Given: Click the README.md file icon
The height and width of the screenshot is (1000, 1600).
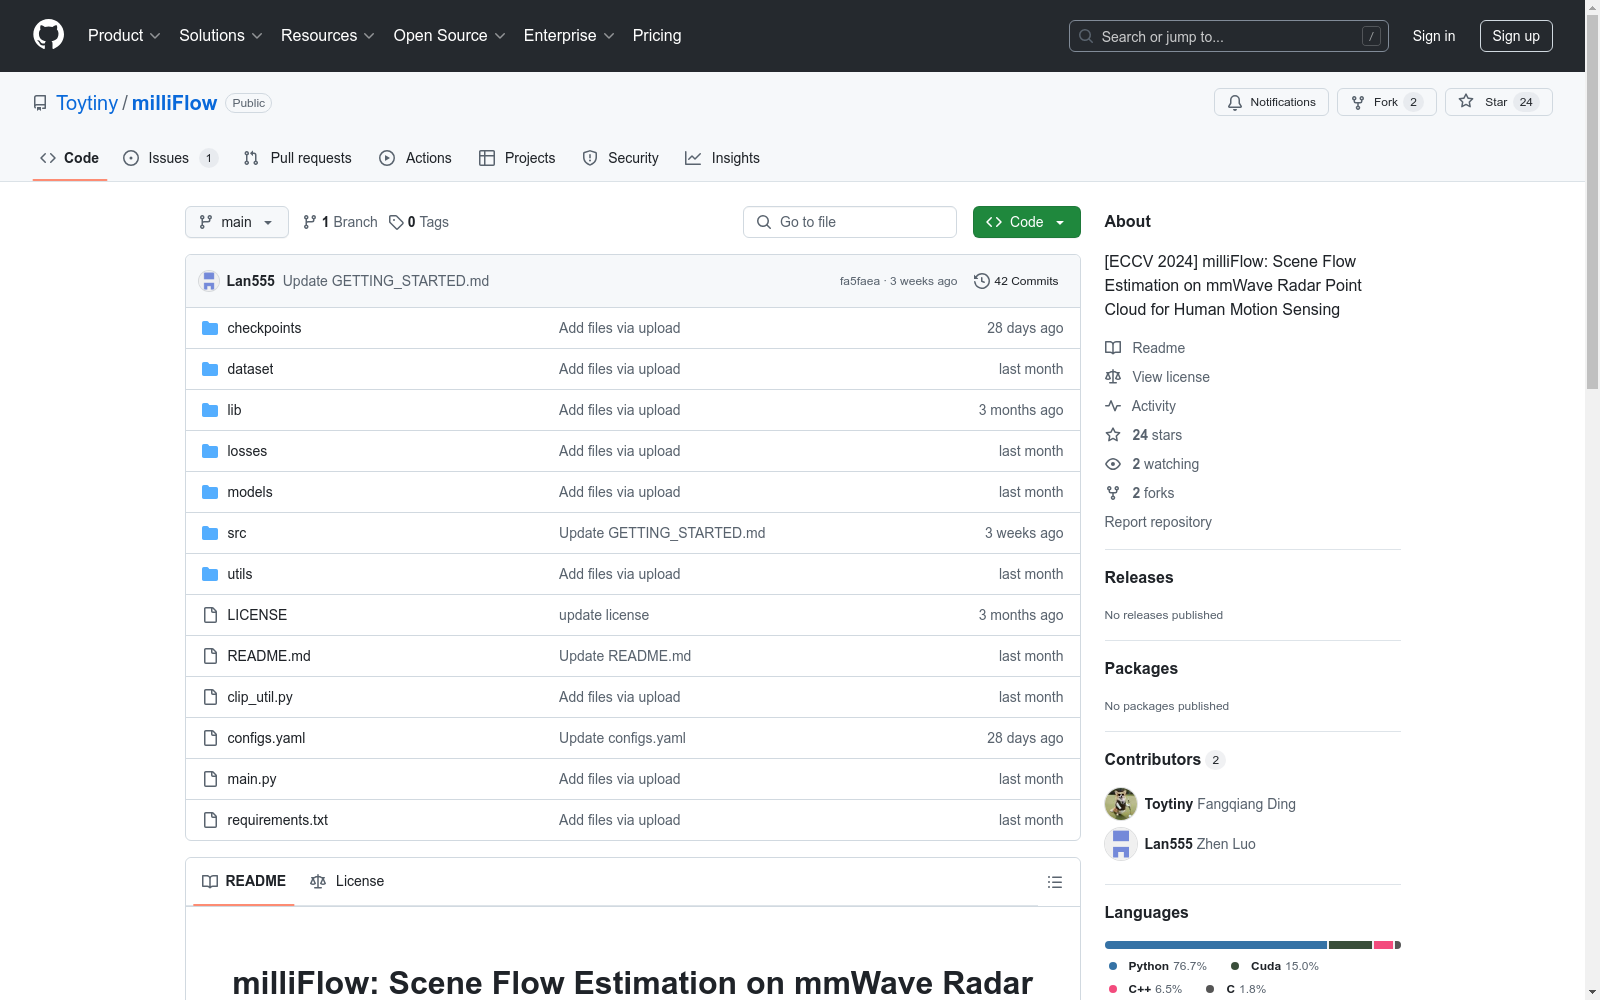Looking at the screenshot, I should (x=210, y=656).
